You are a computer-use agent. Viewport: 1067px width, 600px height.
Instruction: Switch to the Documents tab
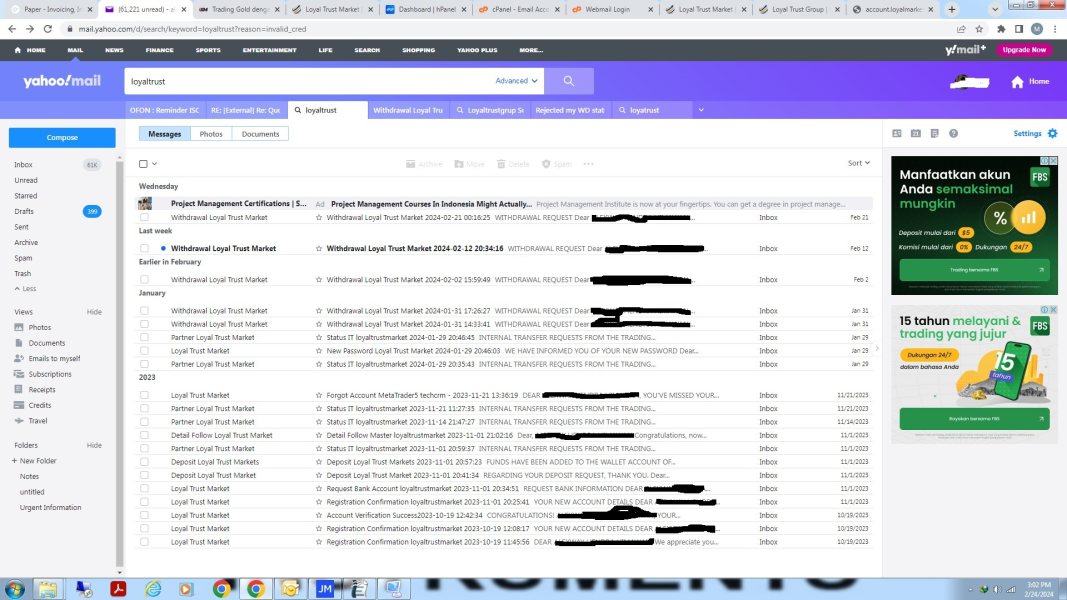click(x=261, y=134)
